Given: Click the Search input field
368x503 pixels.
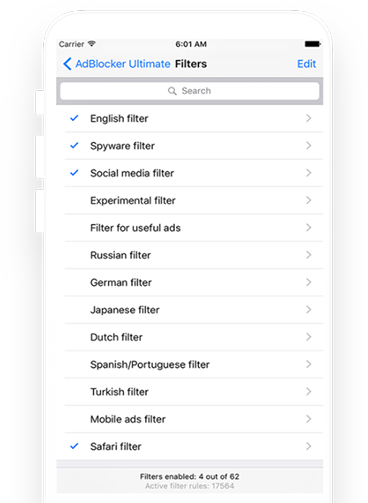Looking at the screenshot, I should (190, 91).
